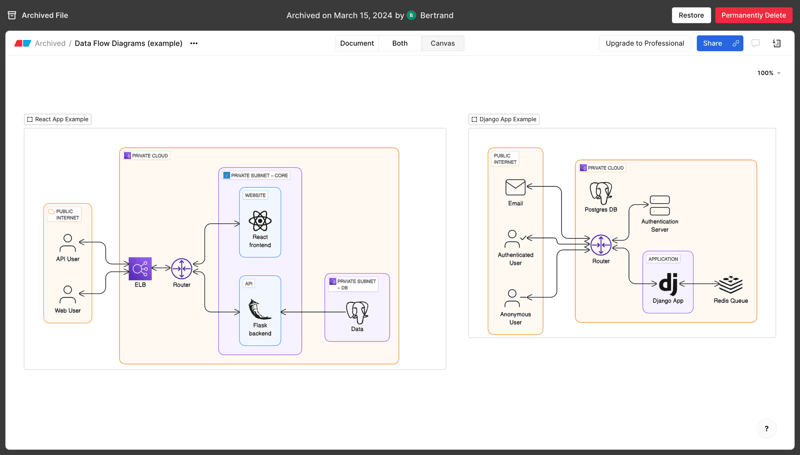The height and width of the screenshot is (455, 800).
Task: Switch to Document view
Action: (357, 44)
